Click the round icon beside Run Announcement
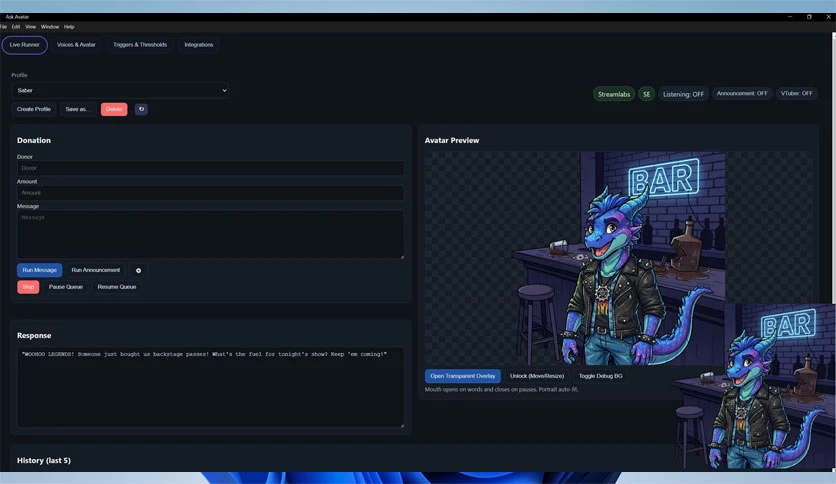The height and width of the screenshot is (484, 836). [139, 271]
